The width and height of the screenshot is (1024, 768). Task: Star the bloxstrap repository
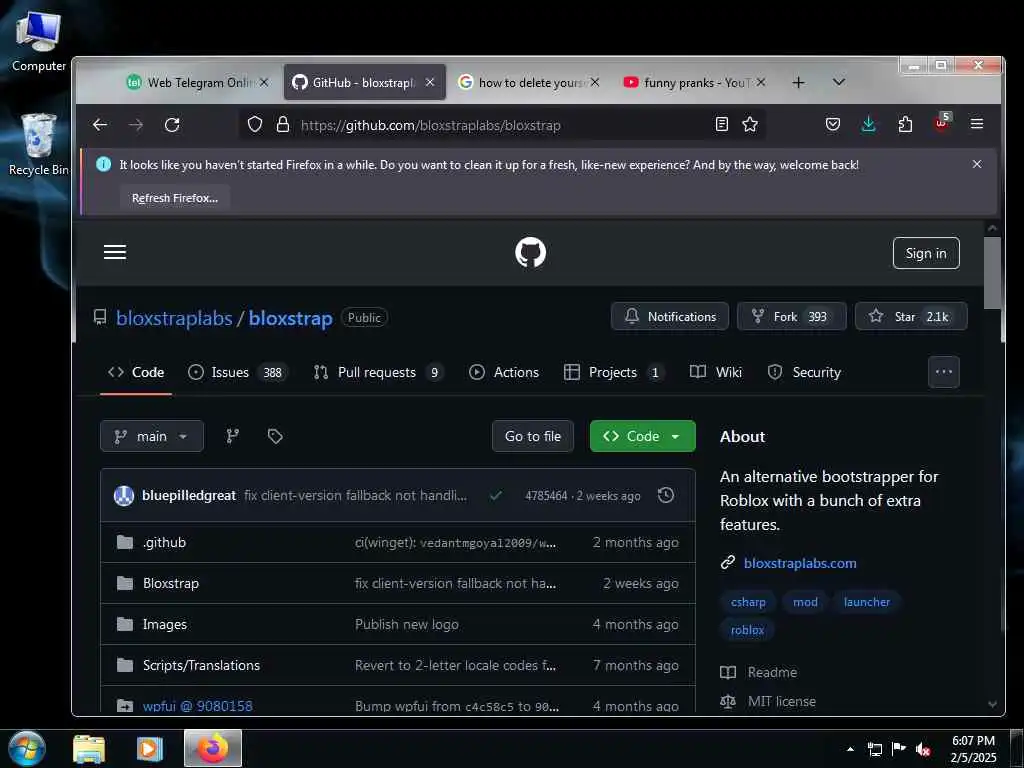[911, 317]
